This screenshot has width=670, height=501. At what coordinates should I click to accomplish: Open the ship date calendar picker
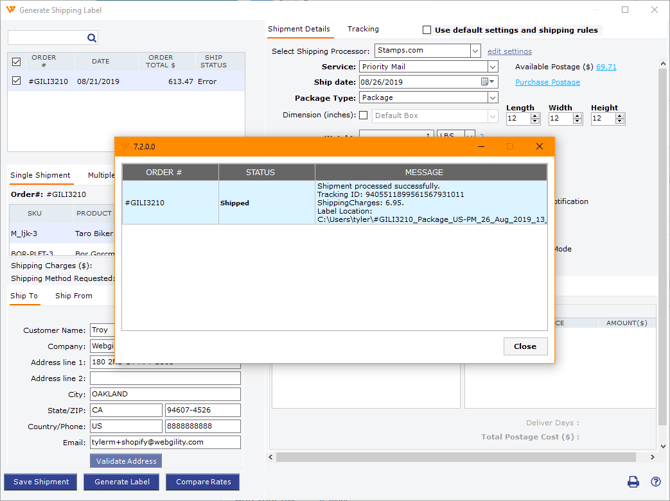click(x=486, y=82)
